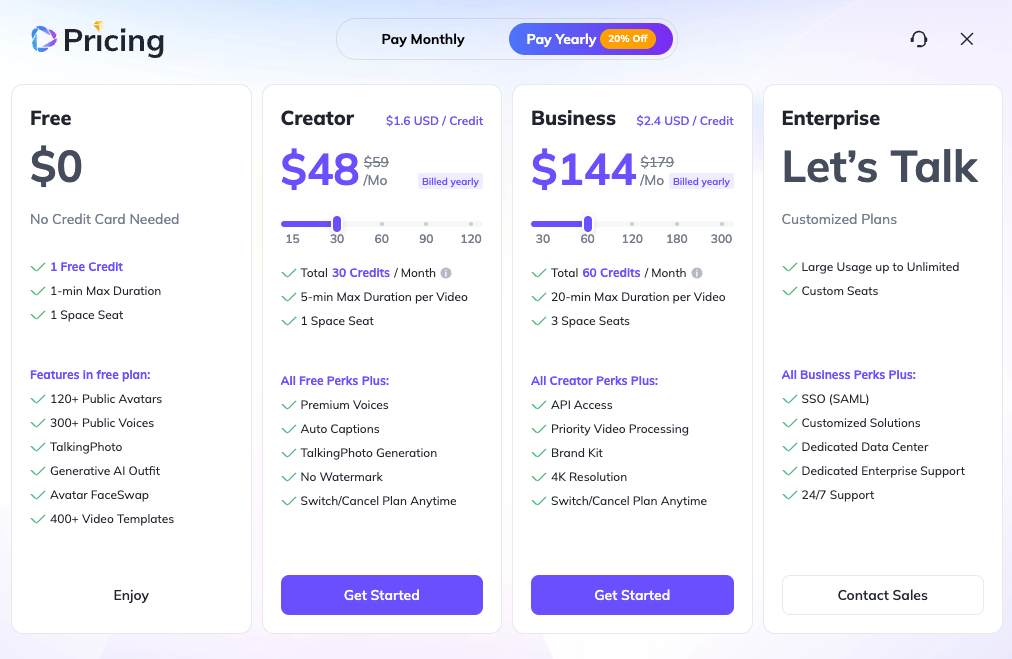Click the info icon beside 60 Credits
This screenshot has width=1012, height=659.
697,273
